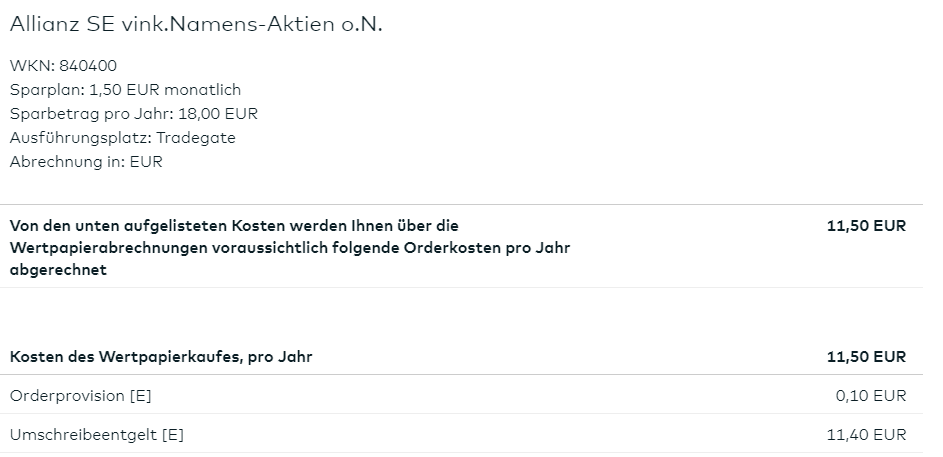Click Sparbetrag pro Jahr 18,00 EUR line
The image size is (943, 457).
[134, 114]
